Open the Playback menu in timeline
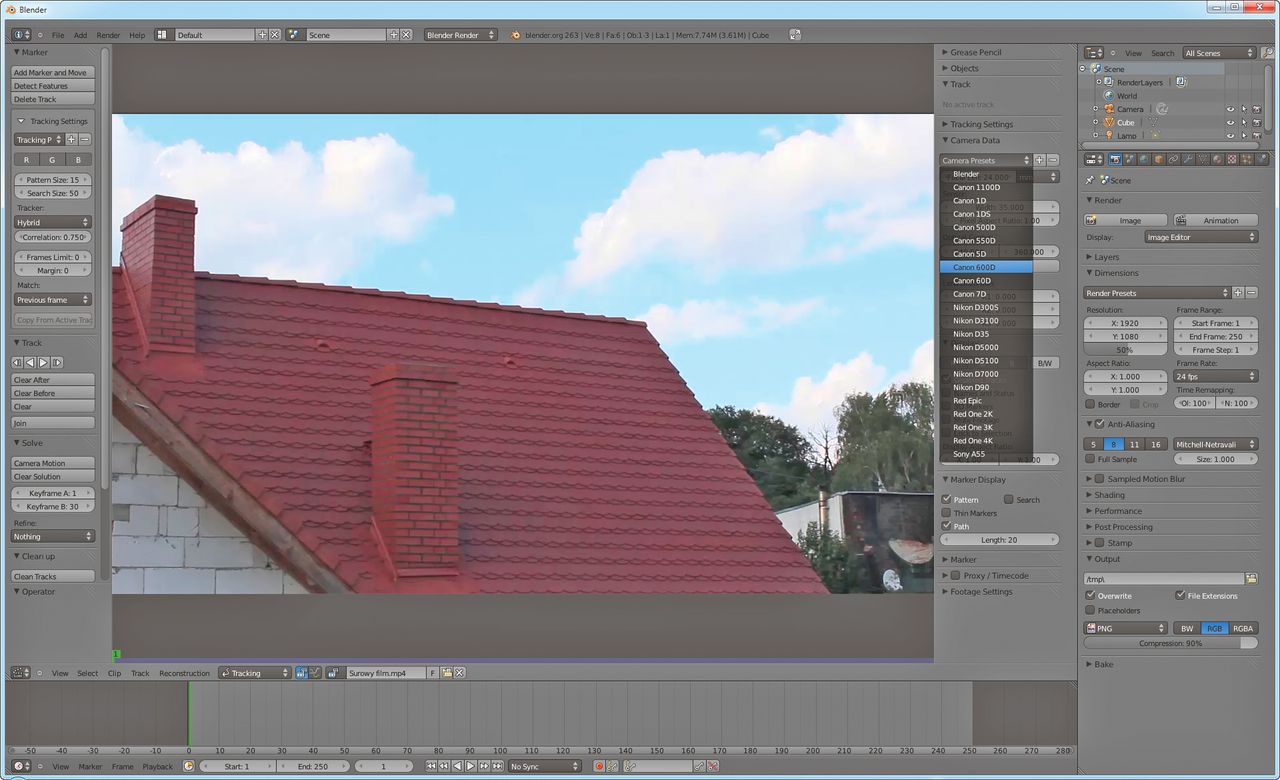 click(157, 766)
